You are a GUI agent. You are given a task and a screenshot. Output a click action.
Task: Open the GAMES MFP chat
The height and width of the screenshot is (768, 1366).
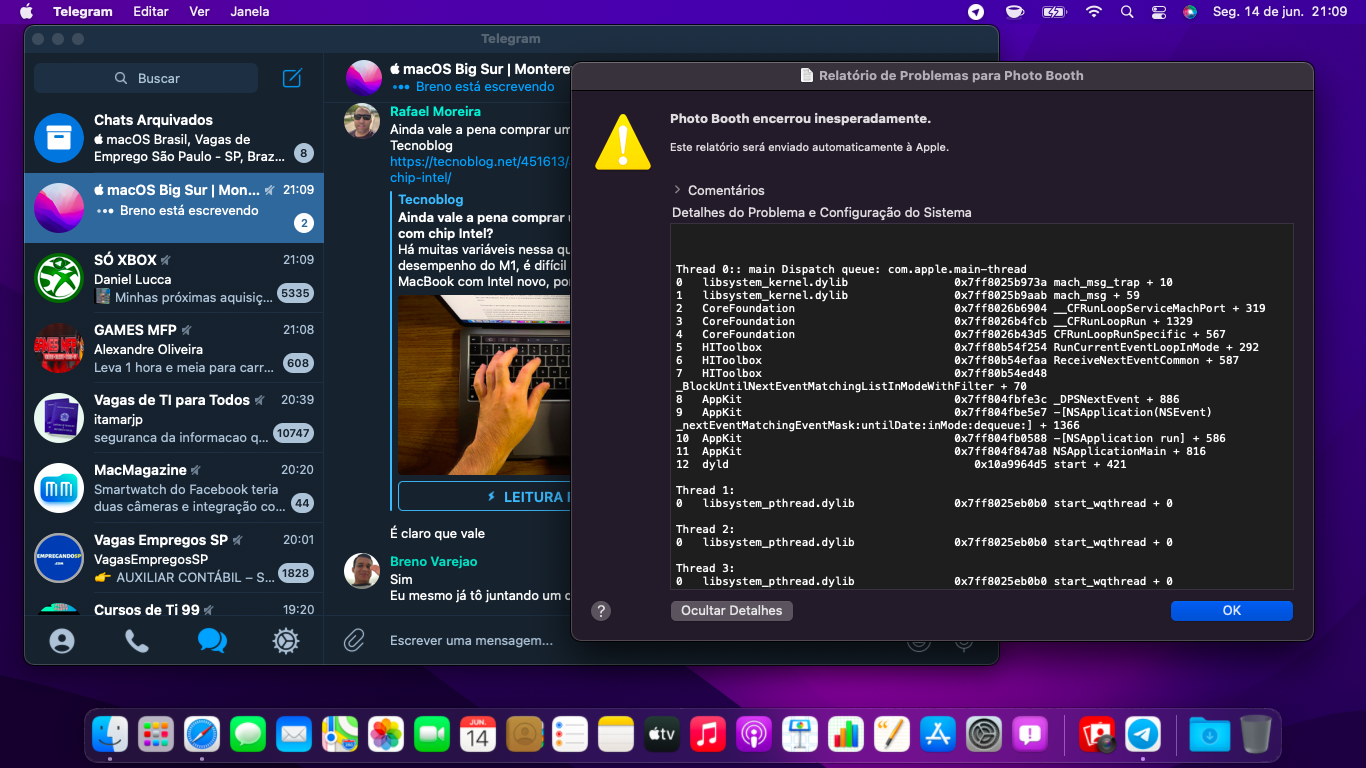pyautogui.click(x=174, y=348)
